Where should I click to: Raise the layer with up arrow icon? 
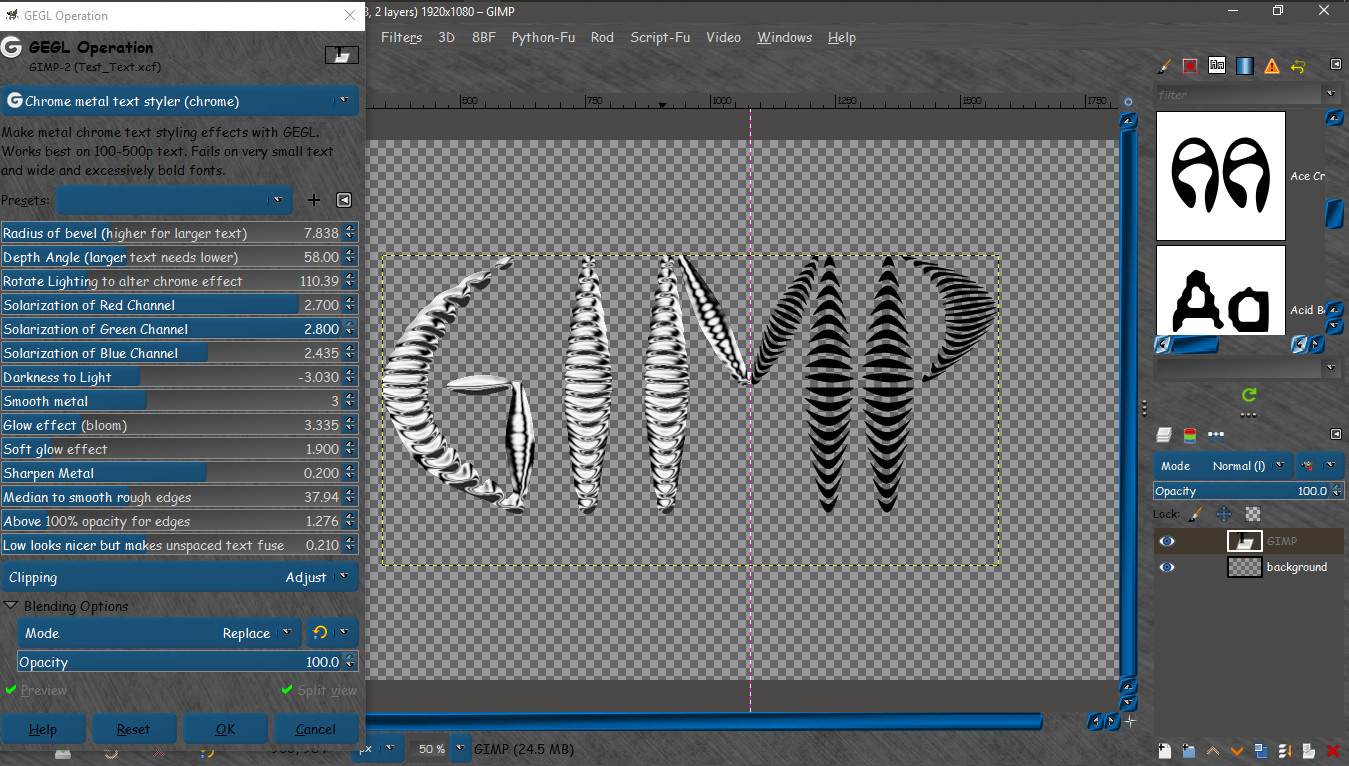coord(1213,750)
